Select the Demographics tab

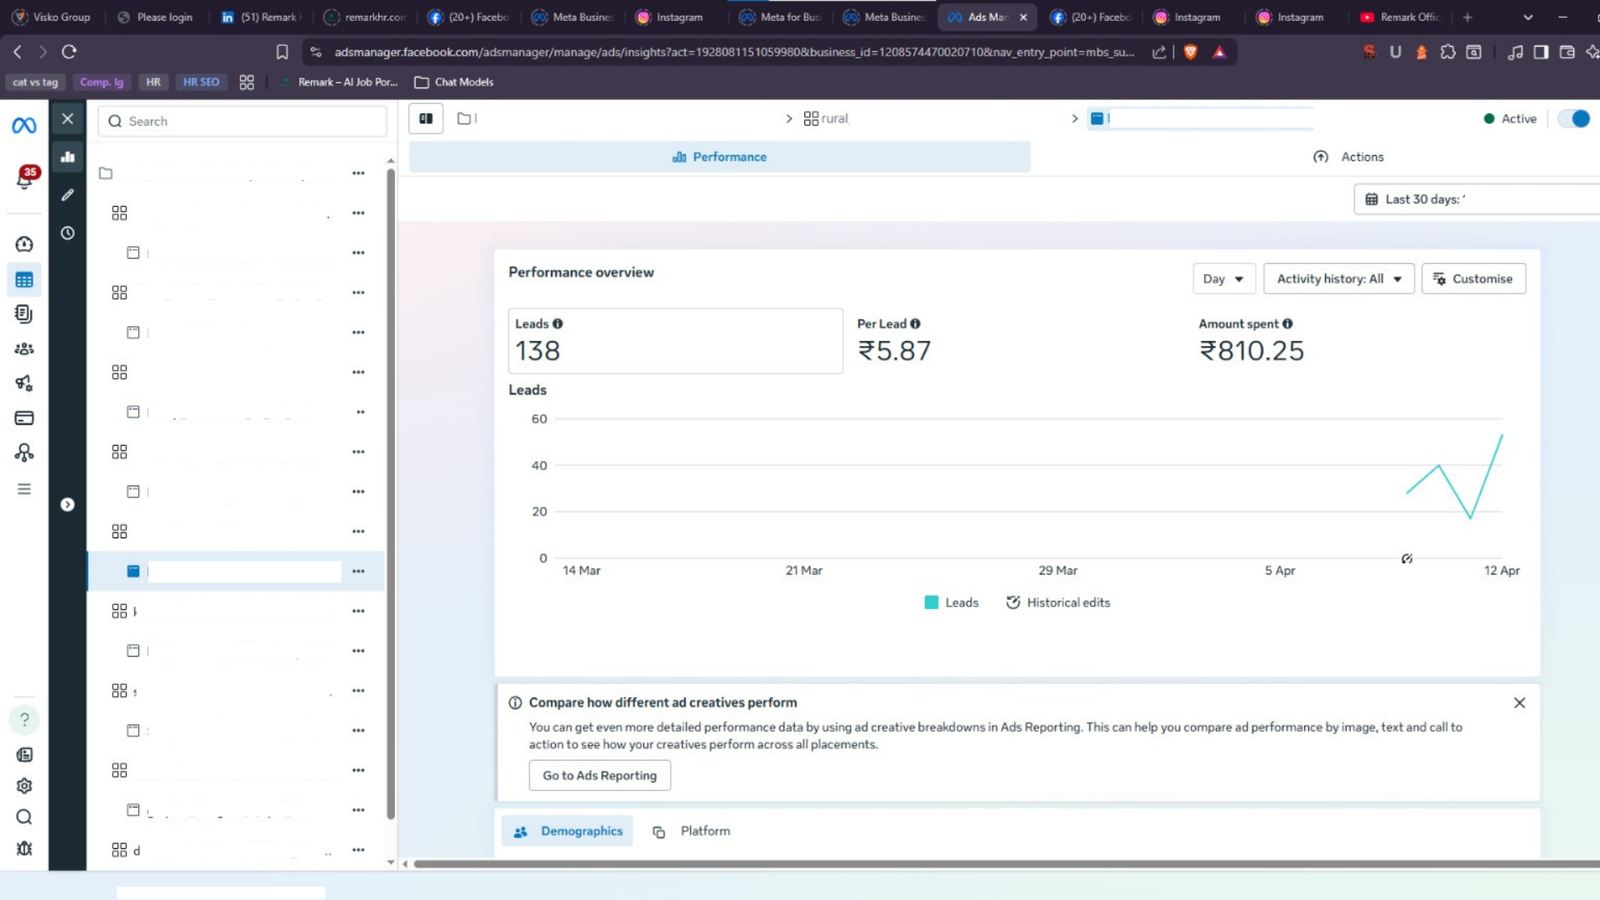coord(568,831)
